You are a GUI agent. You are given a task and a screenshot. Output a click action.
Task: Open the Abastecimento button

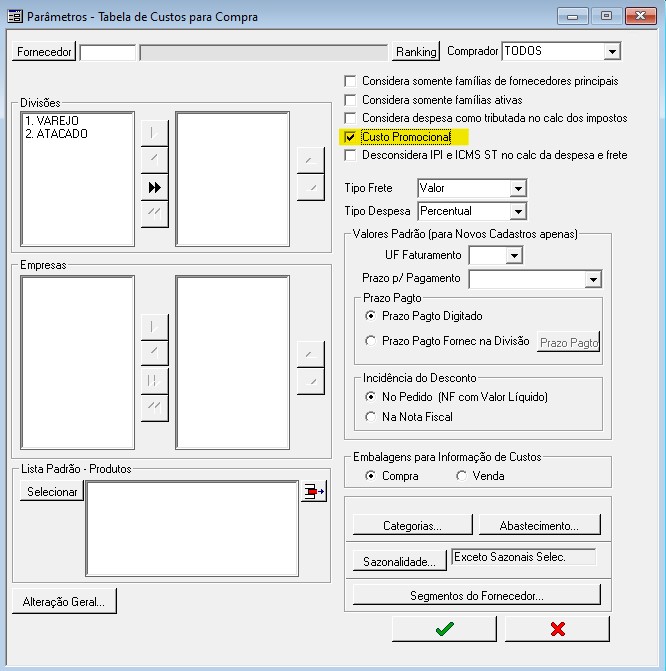click(539, 526)
